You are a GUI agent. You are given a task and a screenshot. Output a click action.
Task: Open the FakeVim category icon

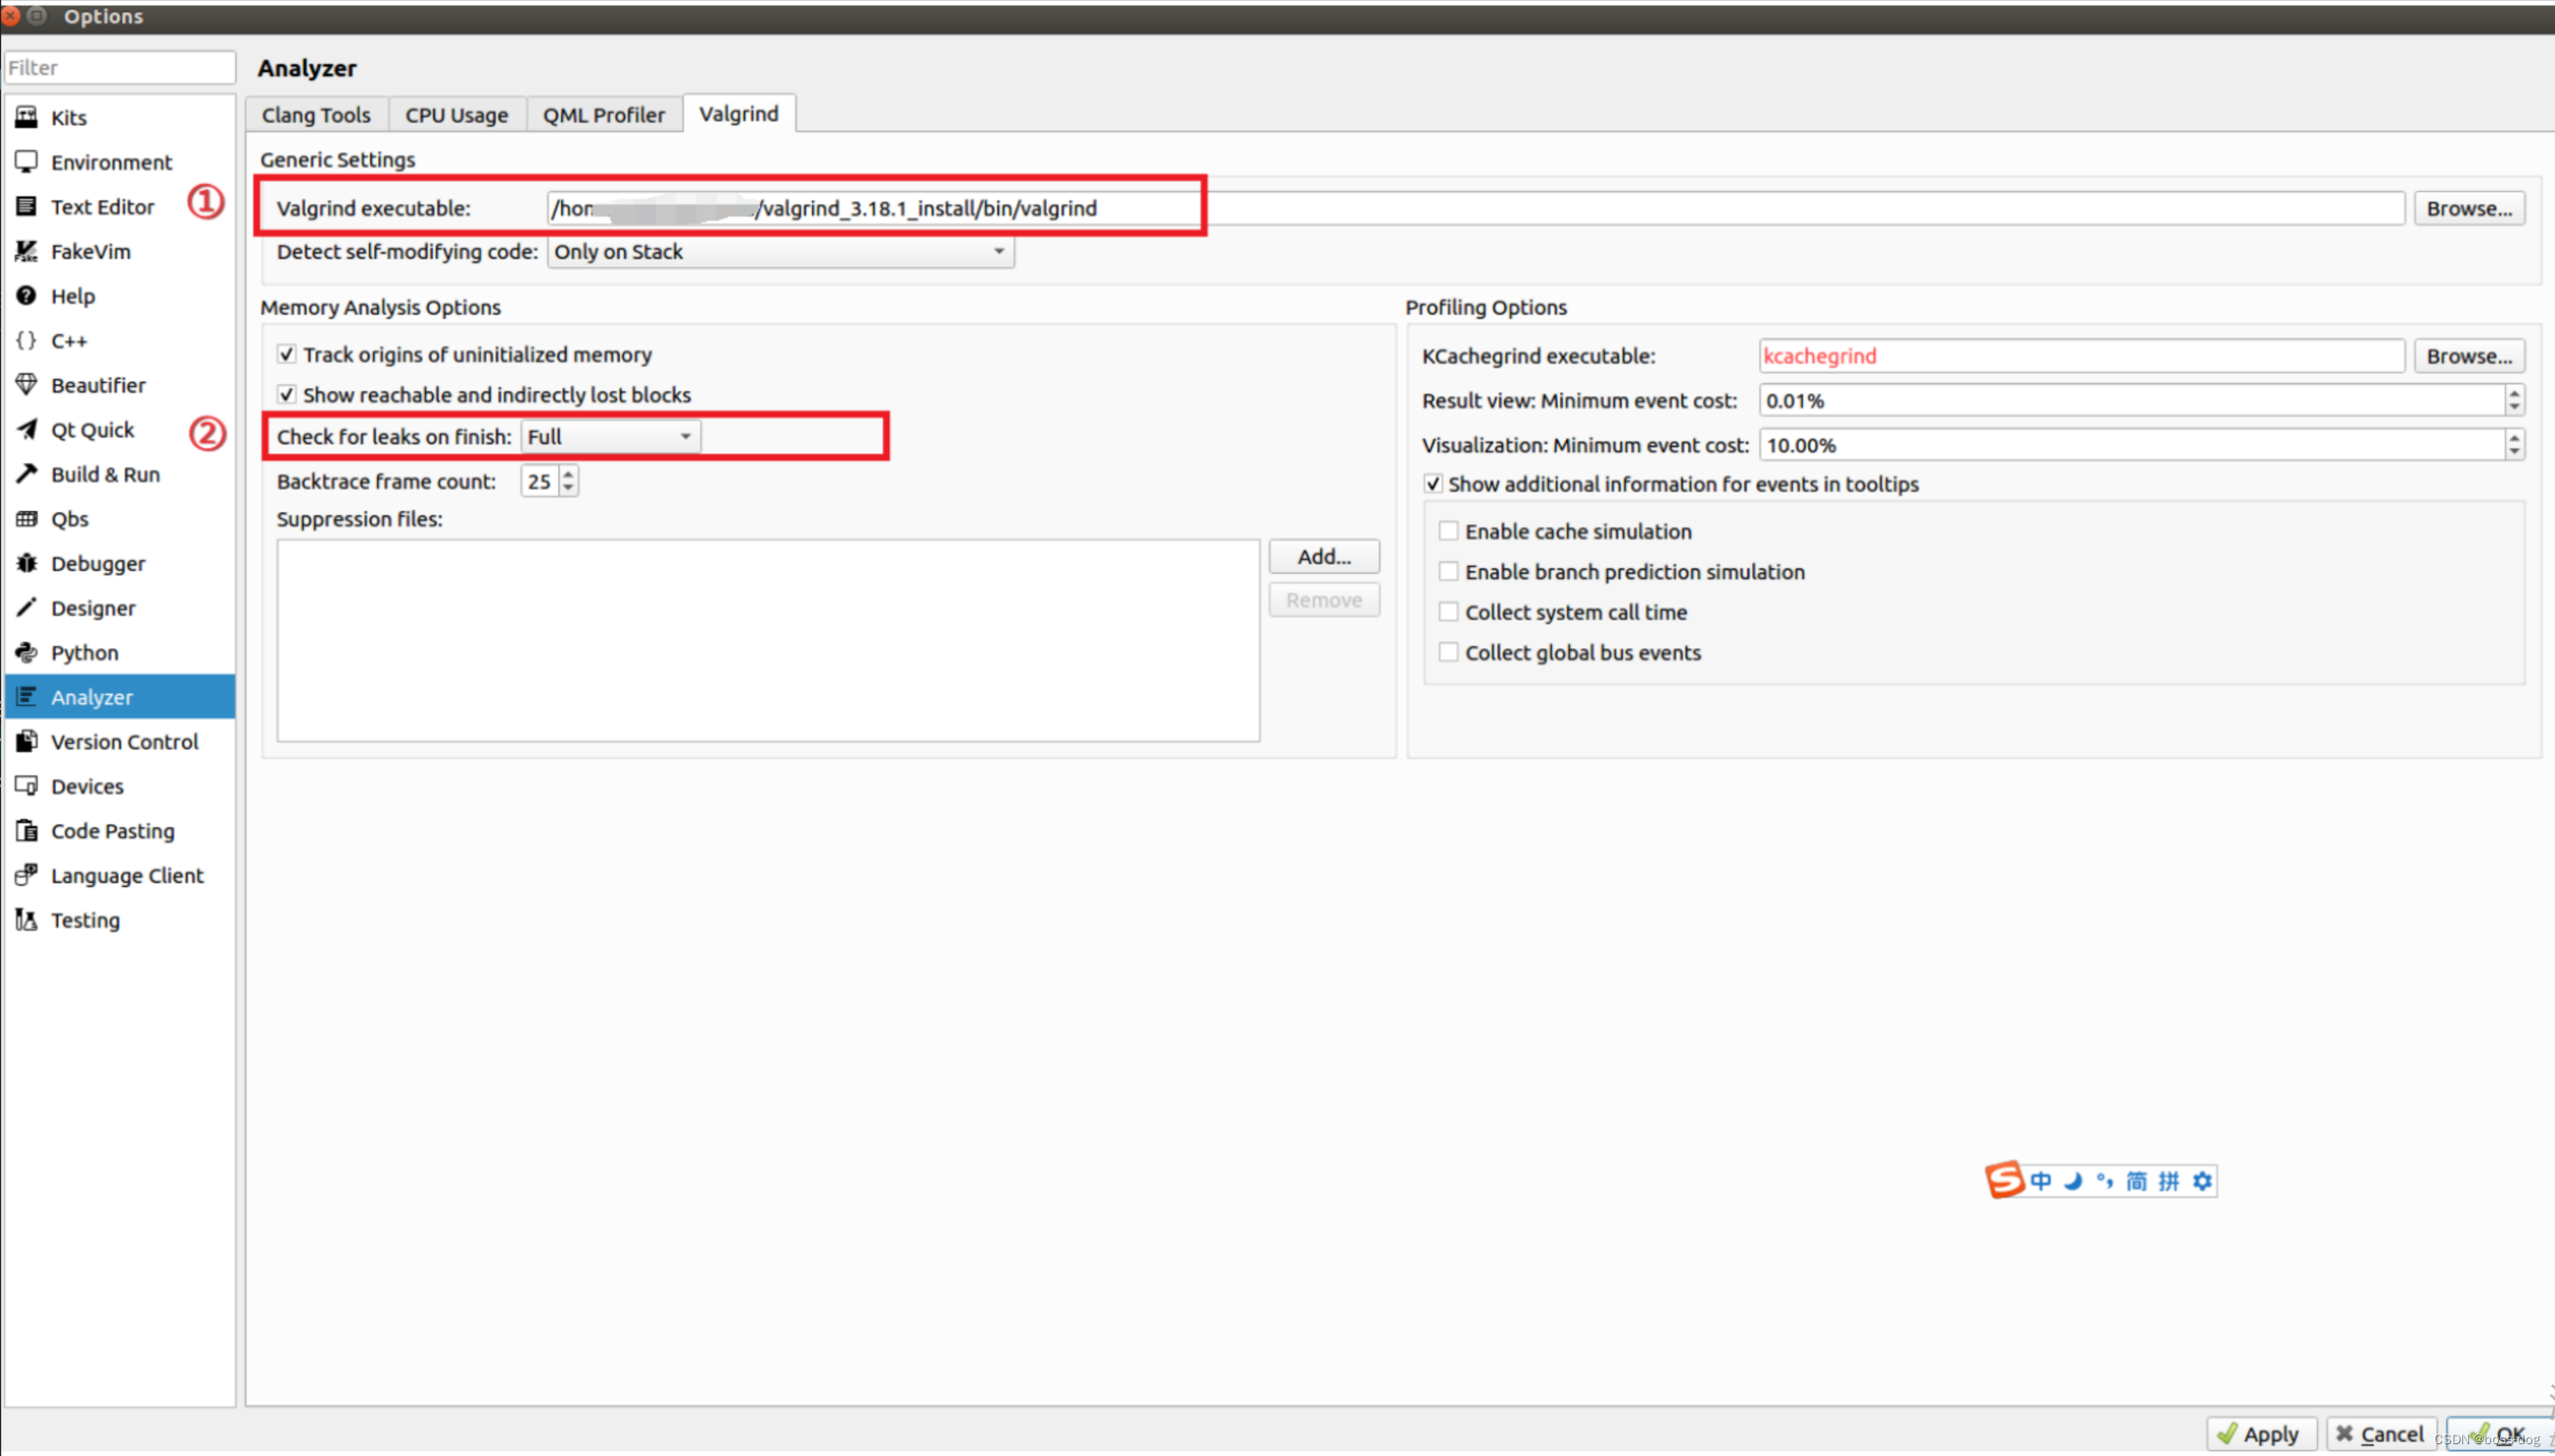26,251
